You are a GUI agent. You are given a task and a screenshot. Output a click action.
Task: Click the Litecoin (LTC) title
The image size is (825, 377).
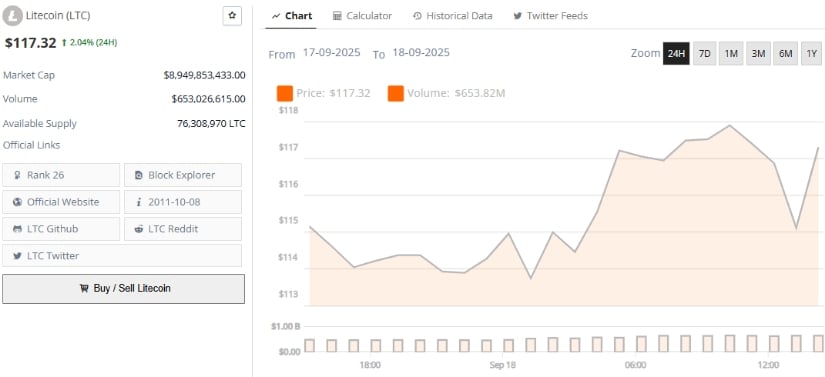[x=58, y=16]
